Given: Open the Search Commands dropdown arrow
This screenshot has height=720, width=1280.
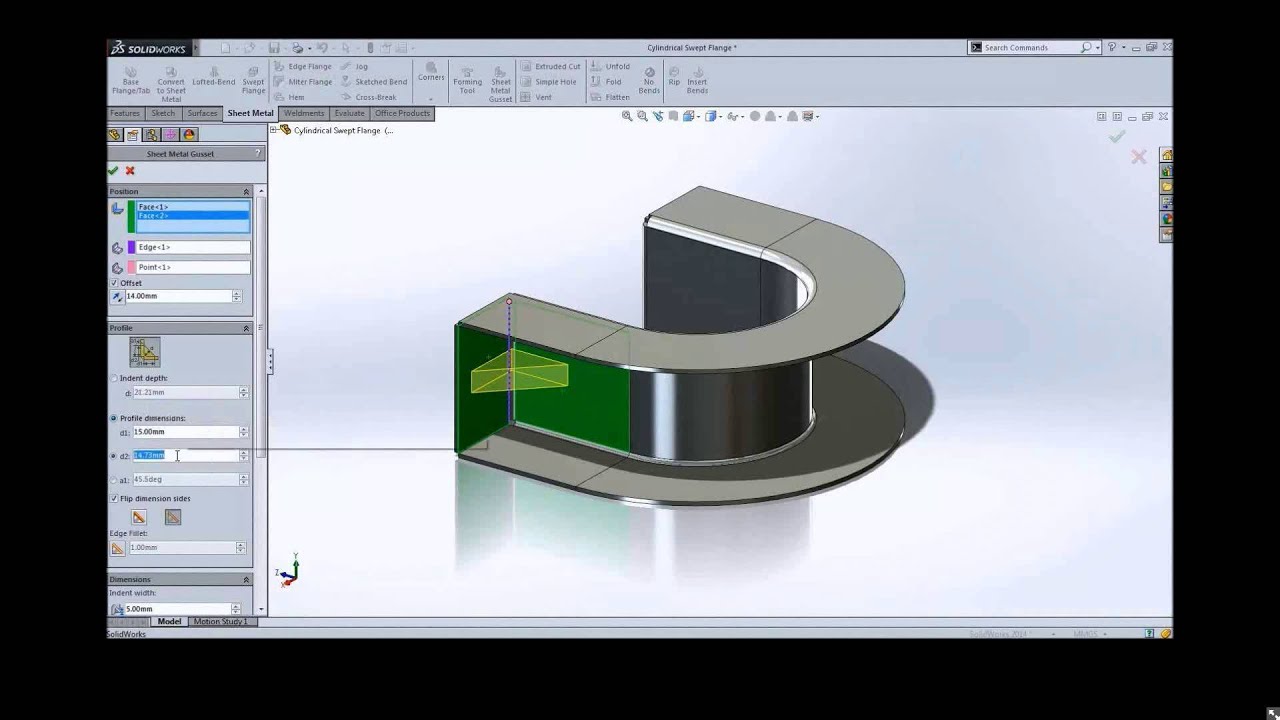Looking at the screenshot, I should (1097, 47).
